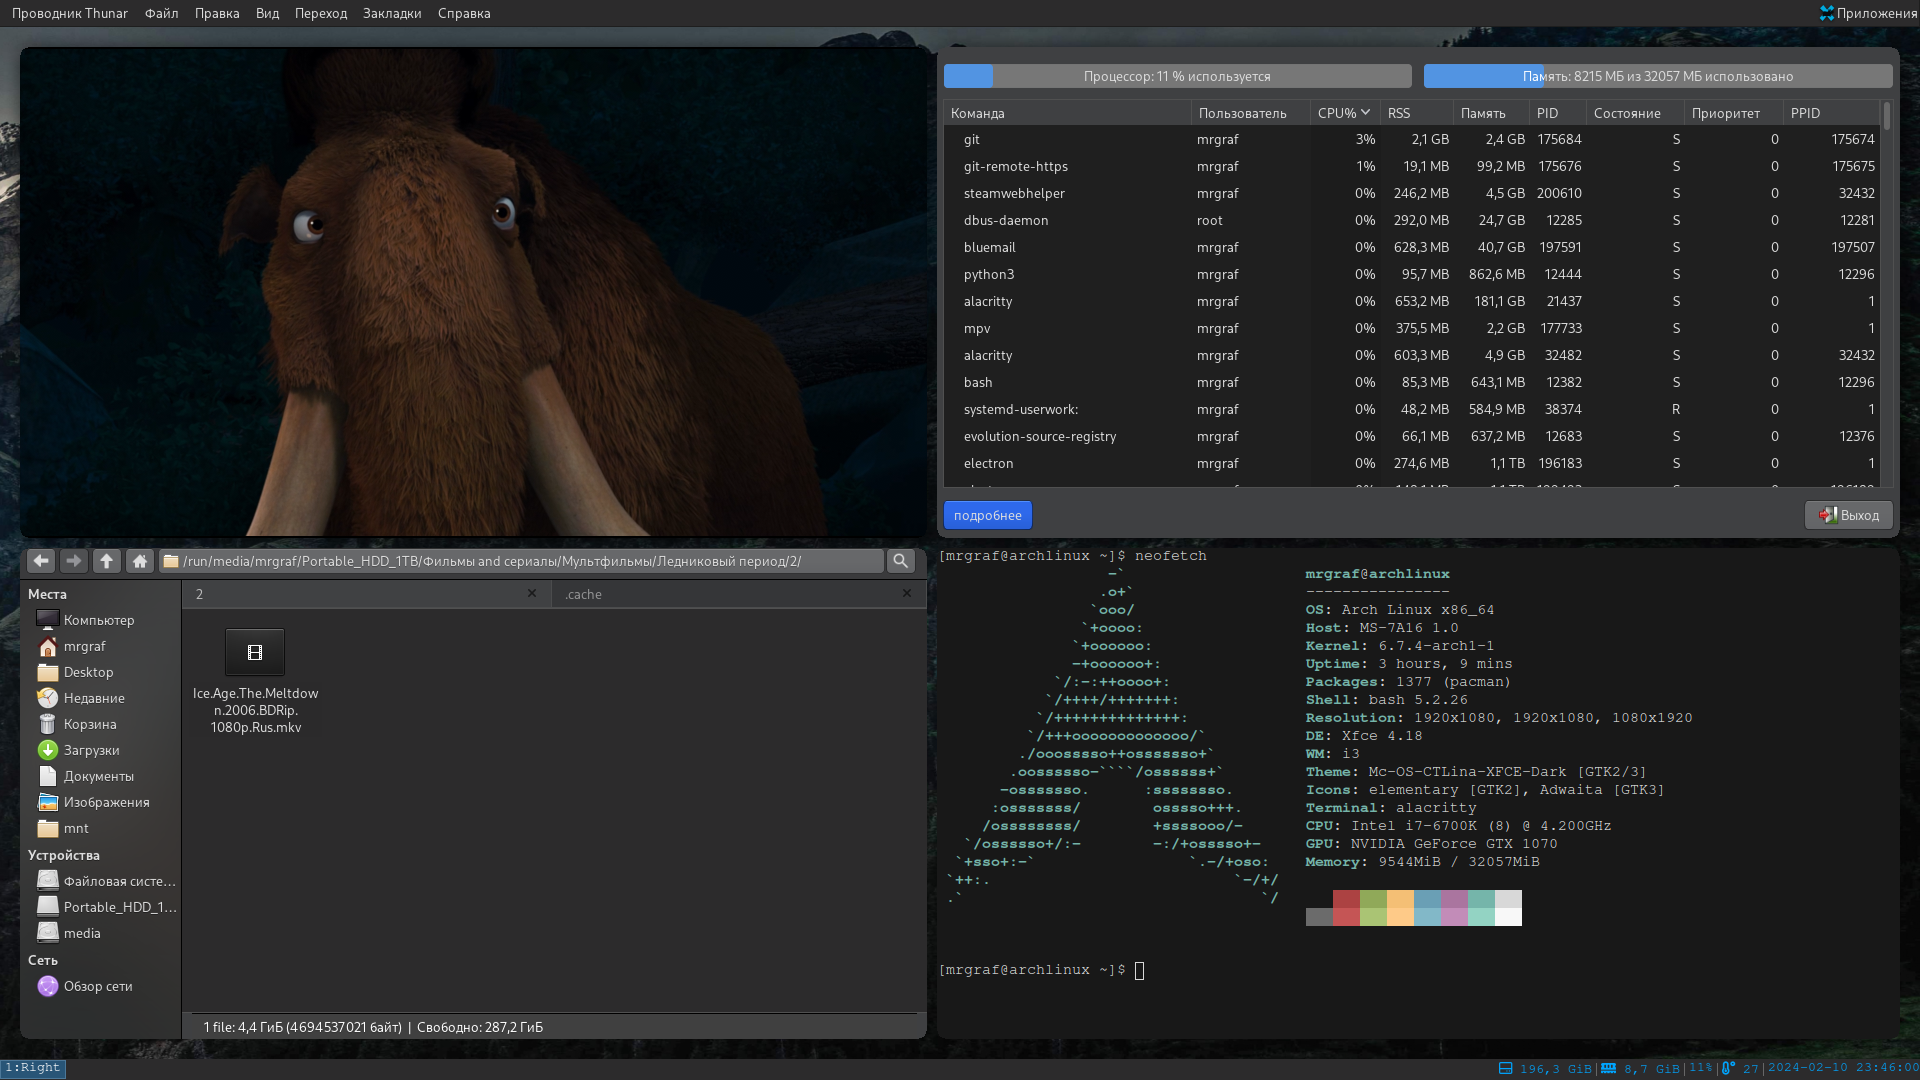Screen dimensions: 1920x1080
Task: Go up to the parent folder in Thunar
Action: (x=107, y=561)
